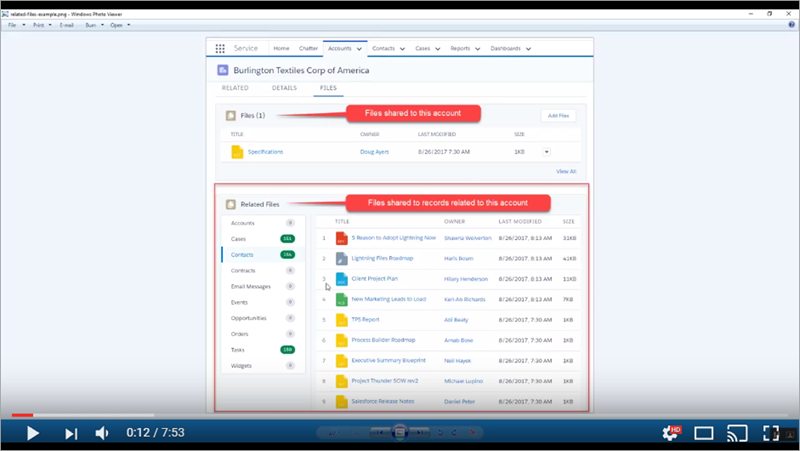Click the Executive Summary Blueprint file icon
The image size is (800, 451).
341,361
